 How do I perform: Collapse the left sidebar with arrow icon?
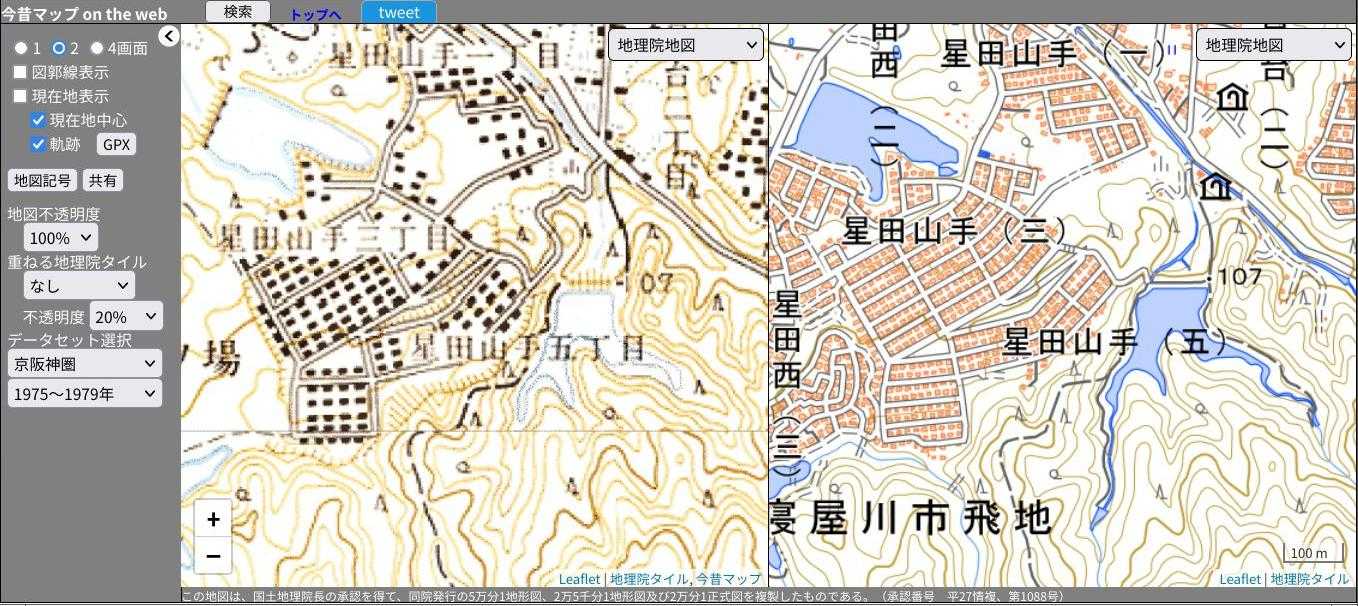169,37
